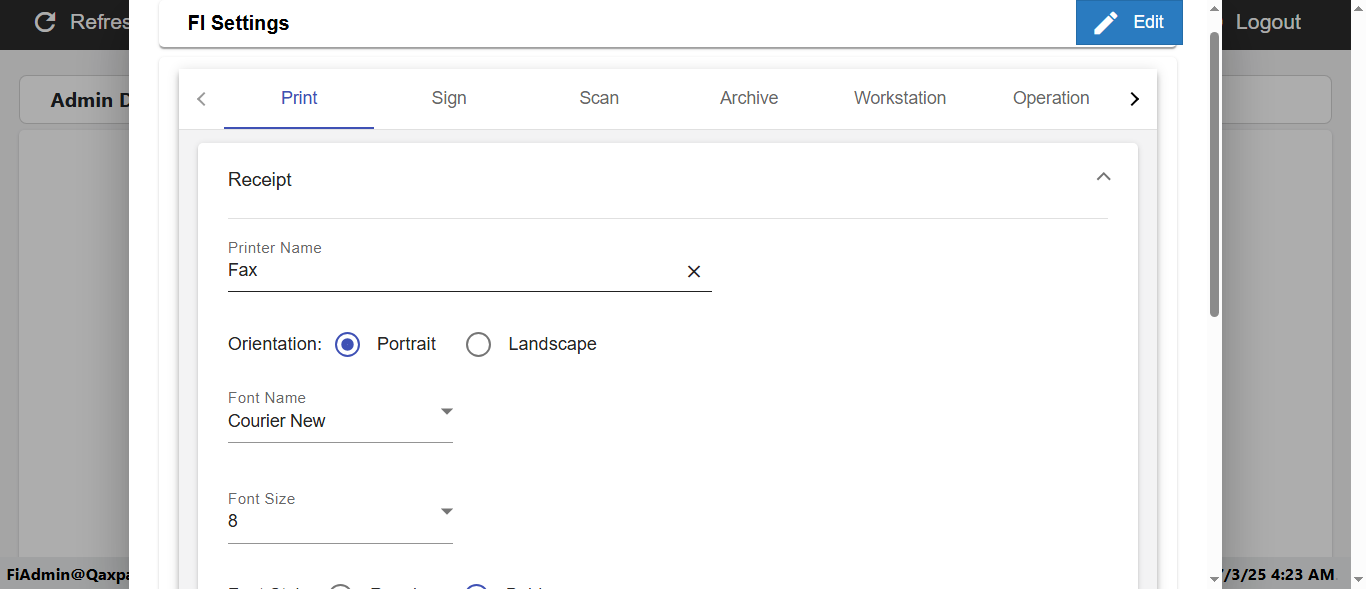This screenshot has height=589, width=1366.
Task: Click into the Printer Name text field
Action: 450,270
